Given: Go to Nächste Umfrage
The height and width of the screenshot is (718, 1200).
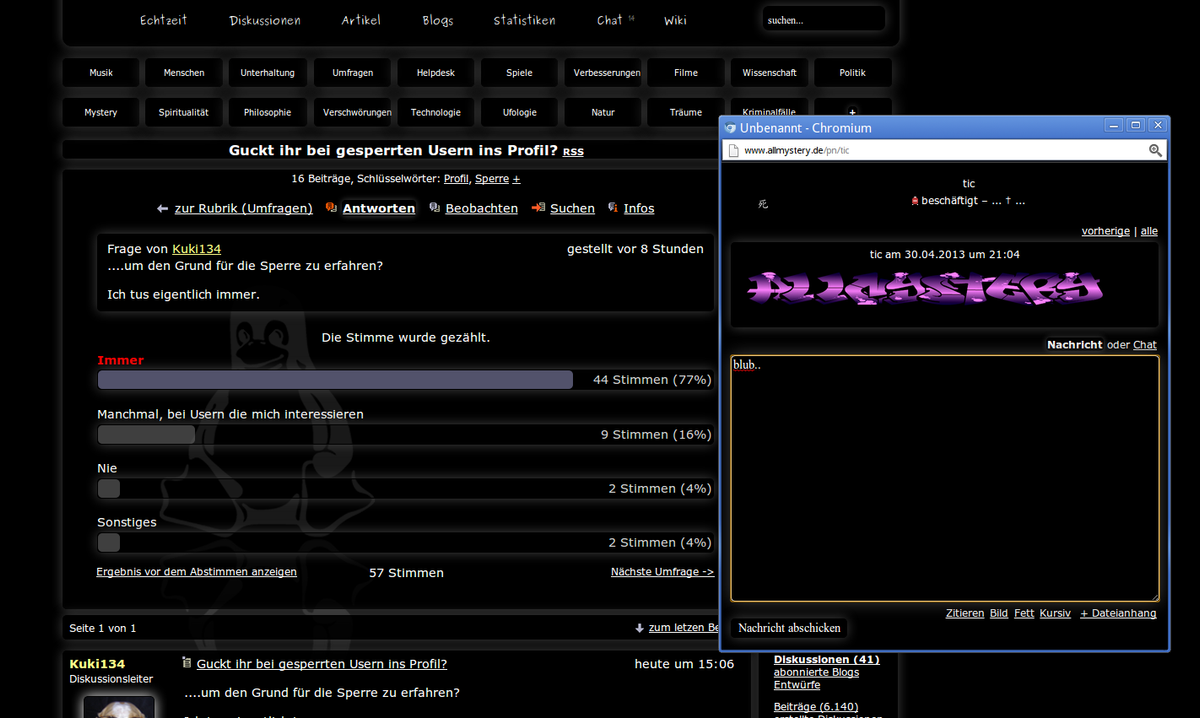Looking at the screenshot, I should pos(663,572).
